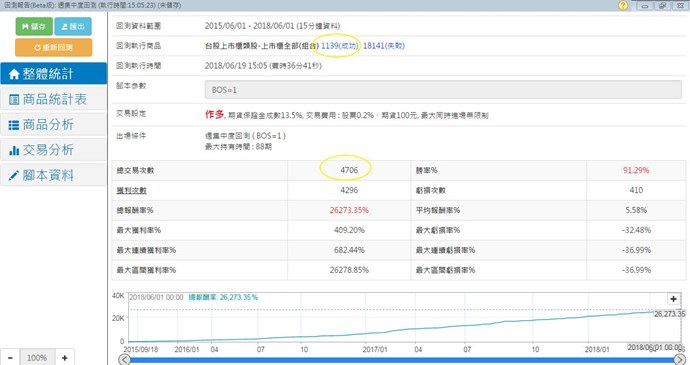Click the orange 重新回測 button
690x365 pixels.
[54, 47]
